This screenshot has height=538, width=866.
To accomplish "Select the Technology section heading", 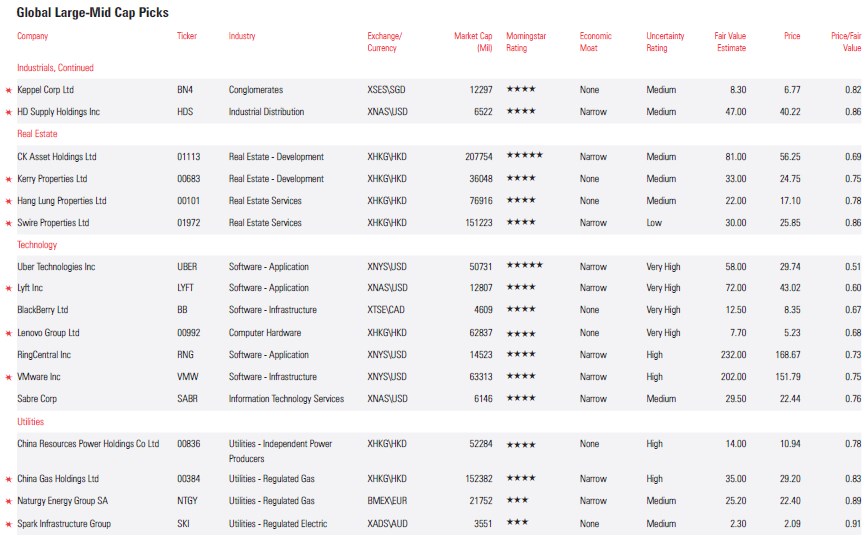I will tap(37, 245).
